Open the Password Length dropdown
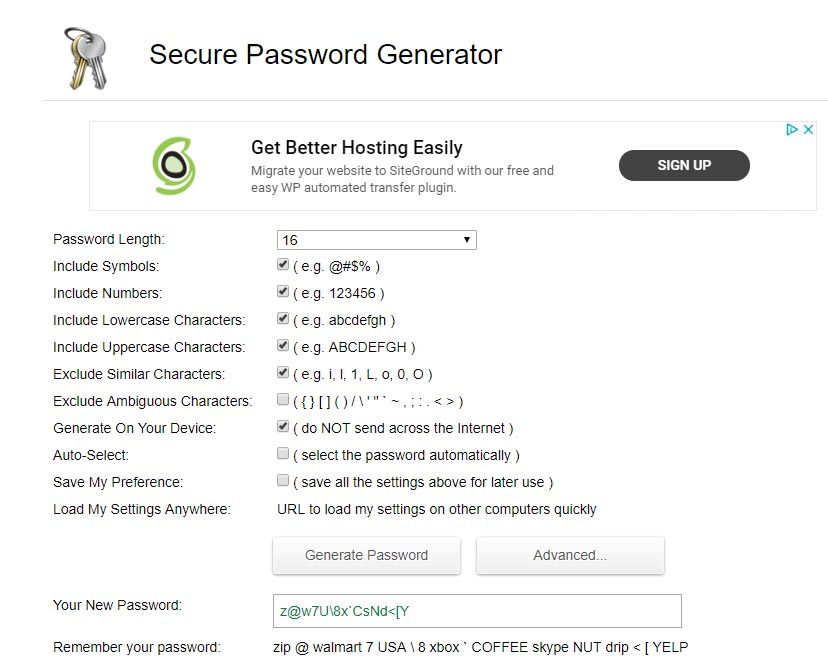This screenshot has width=828, height=669. coord(376,240)
